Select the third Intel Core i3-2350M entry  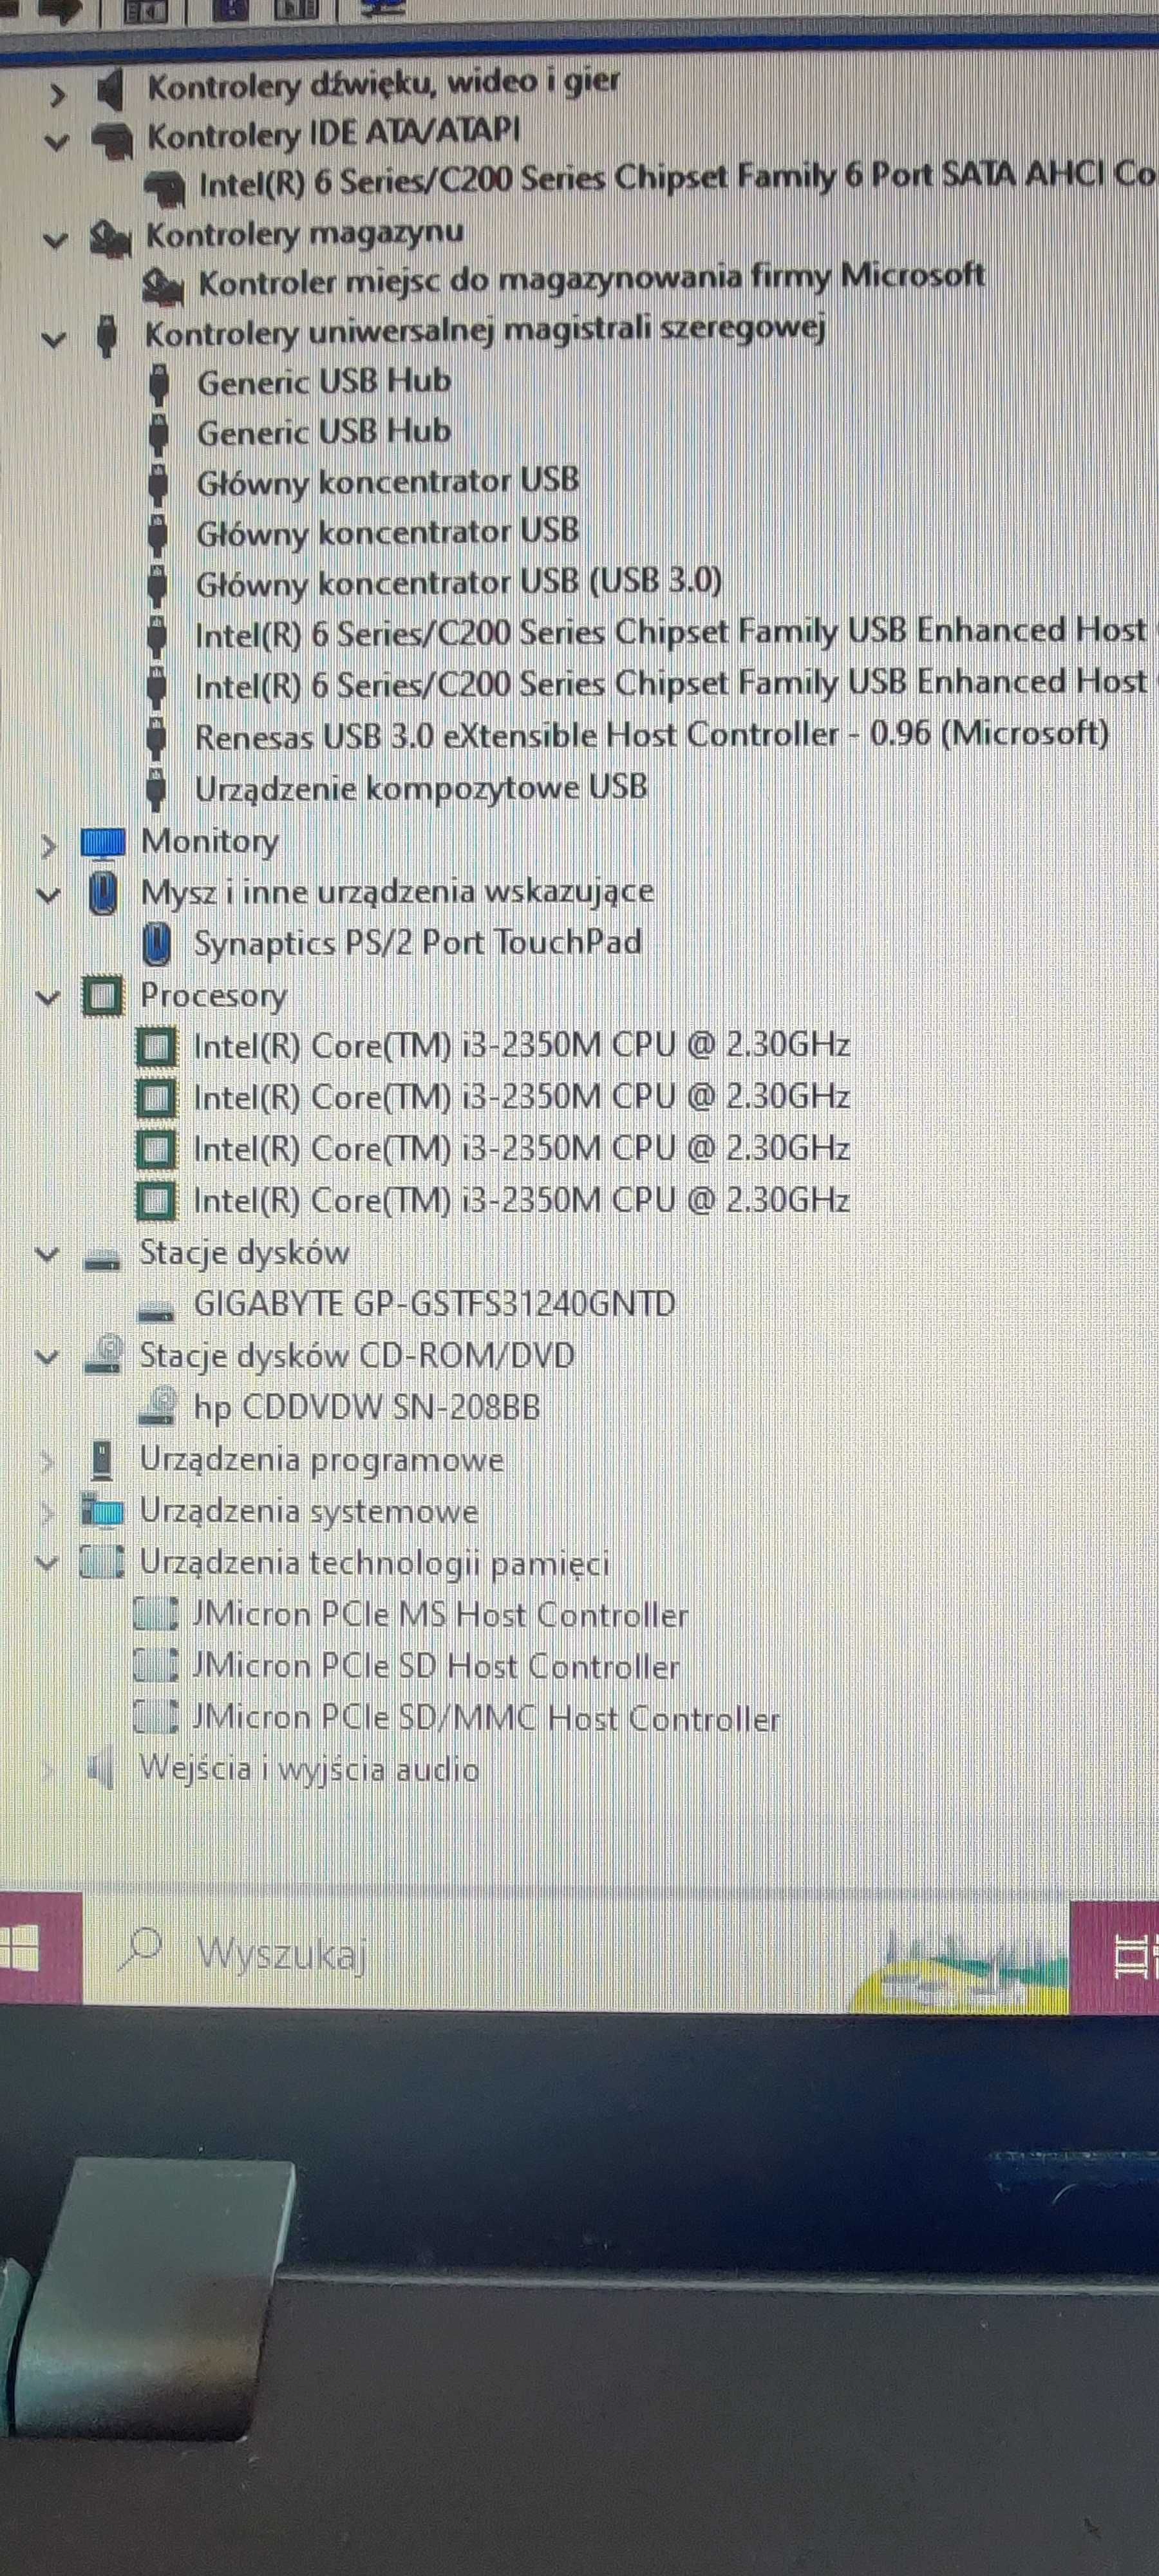pyautogui.click(x=521, y=1148)
